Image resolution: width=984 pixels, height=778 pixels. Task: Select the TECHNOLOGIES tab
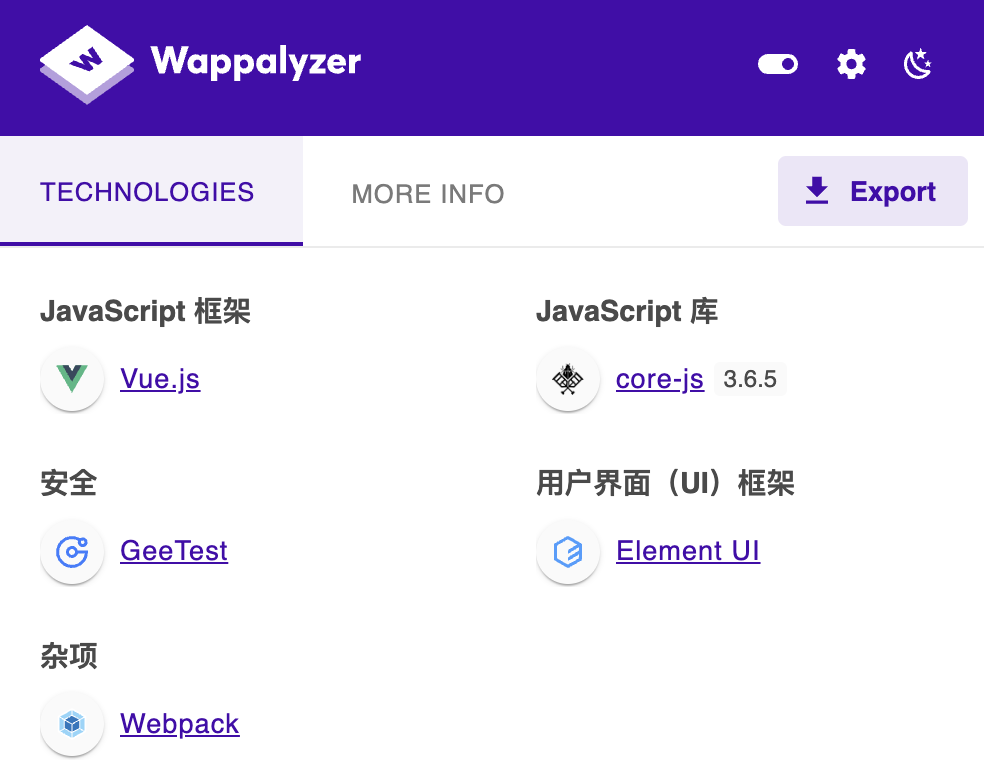coord(151,191)
